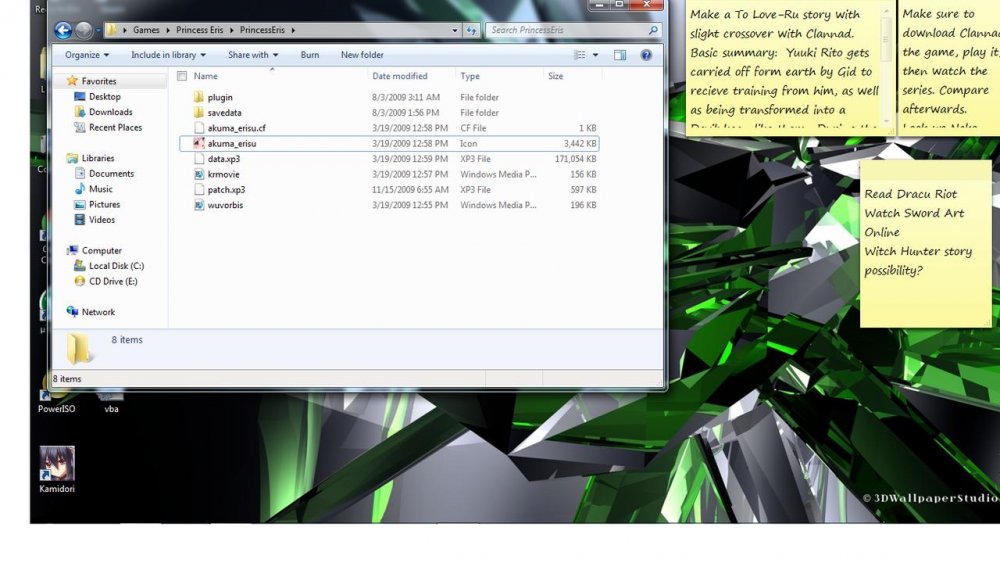Screen dimensions: 1000x563
Task: Tick the select-all checkbox beside Name
Action: pos(182,76)
